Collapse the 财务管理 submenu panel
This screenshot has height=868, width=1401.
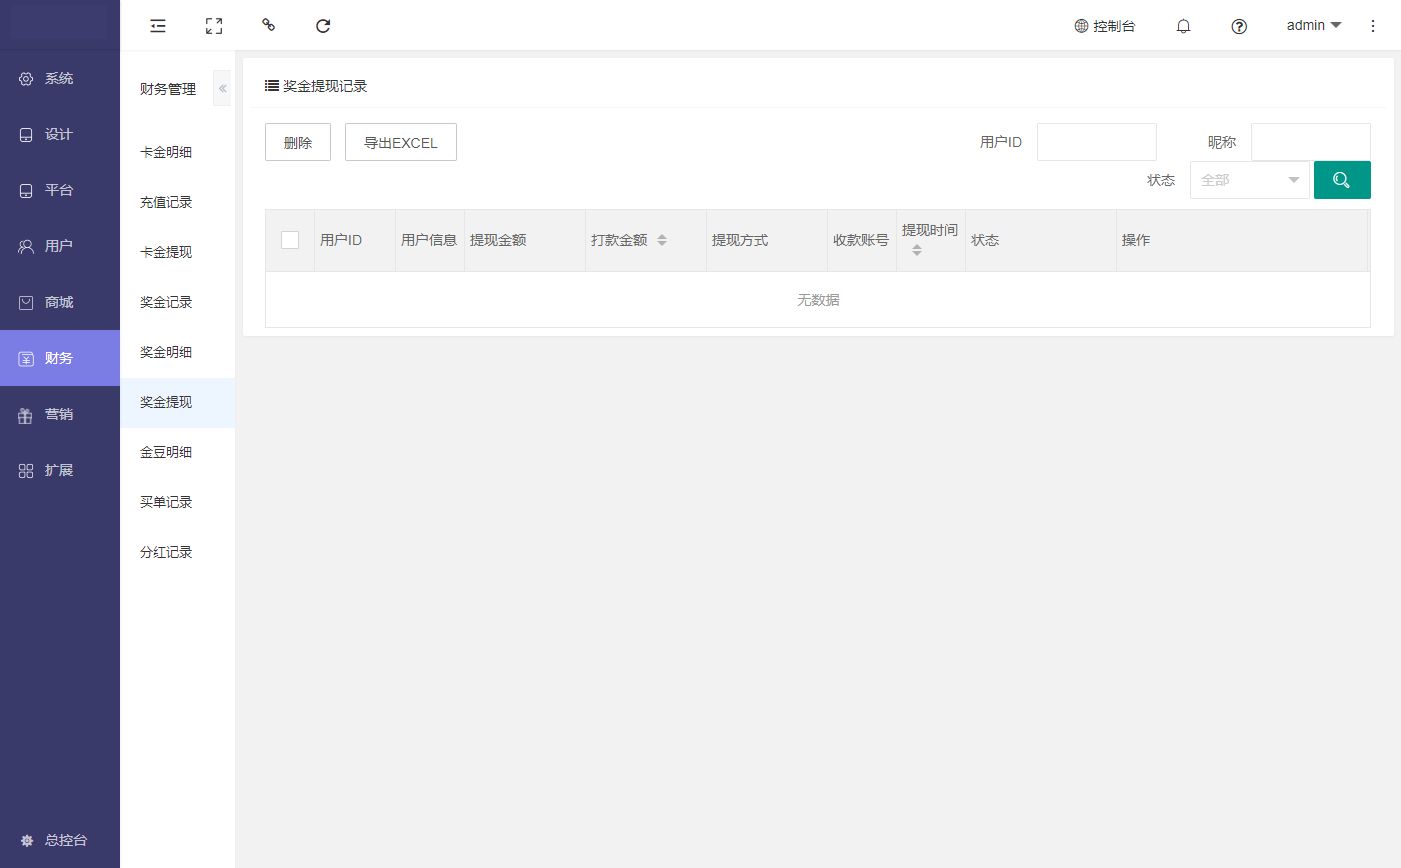[x=222, y=89]
